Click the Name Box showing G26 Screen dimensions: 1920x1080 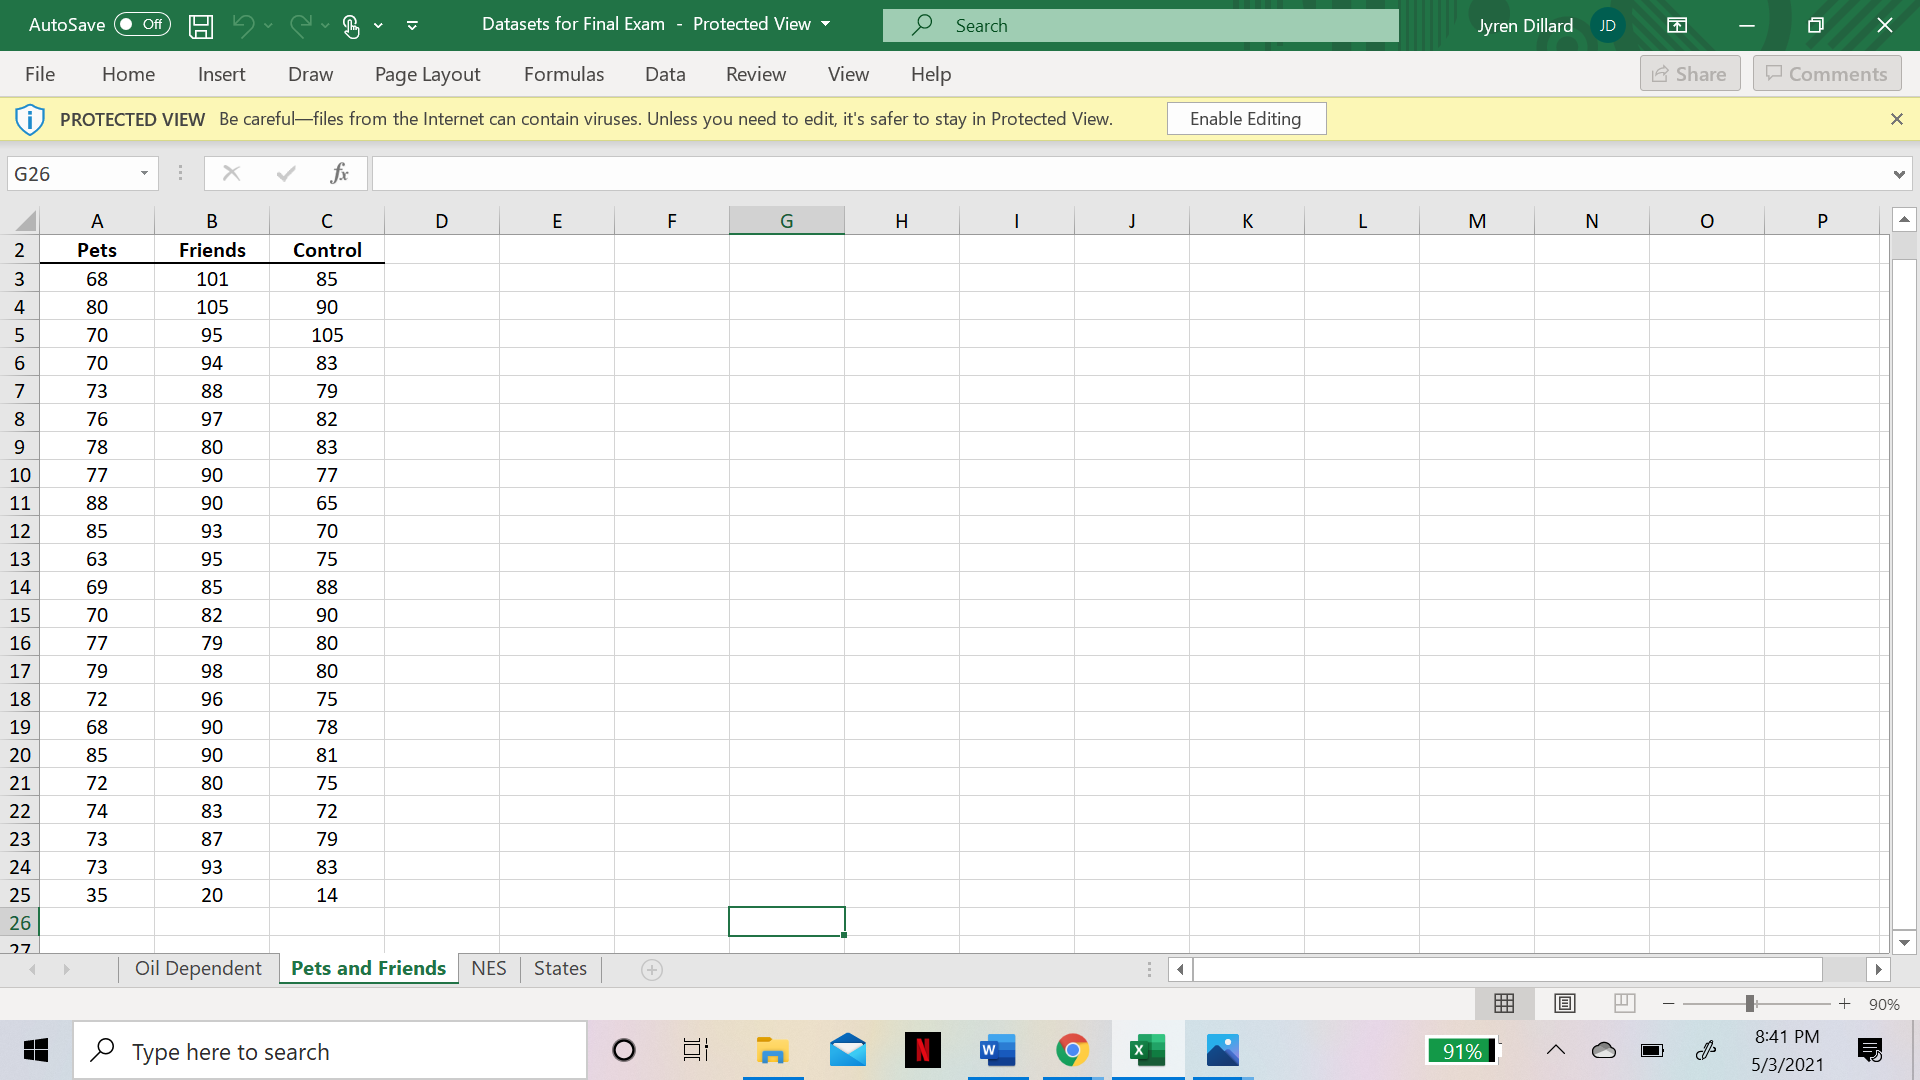click(x=70, y=174)
